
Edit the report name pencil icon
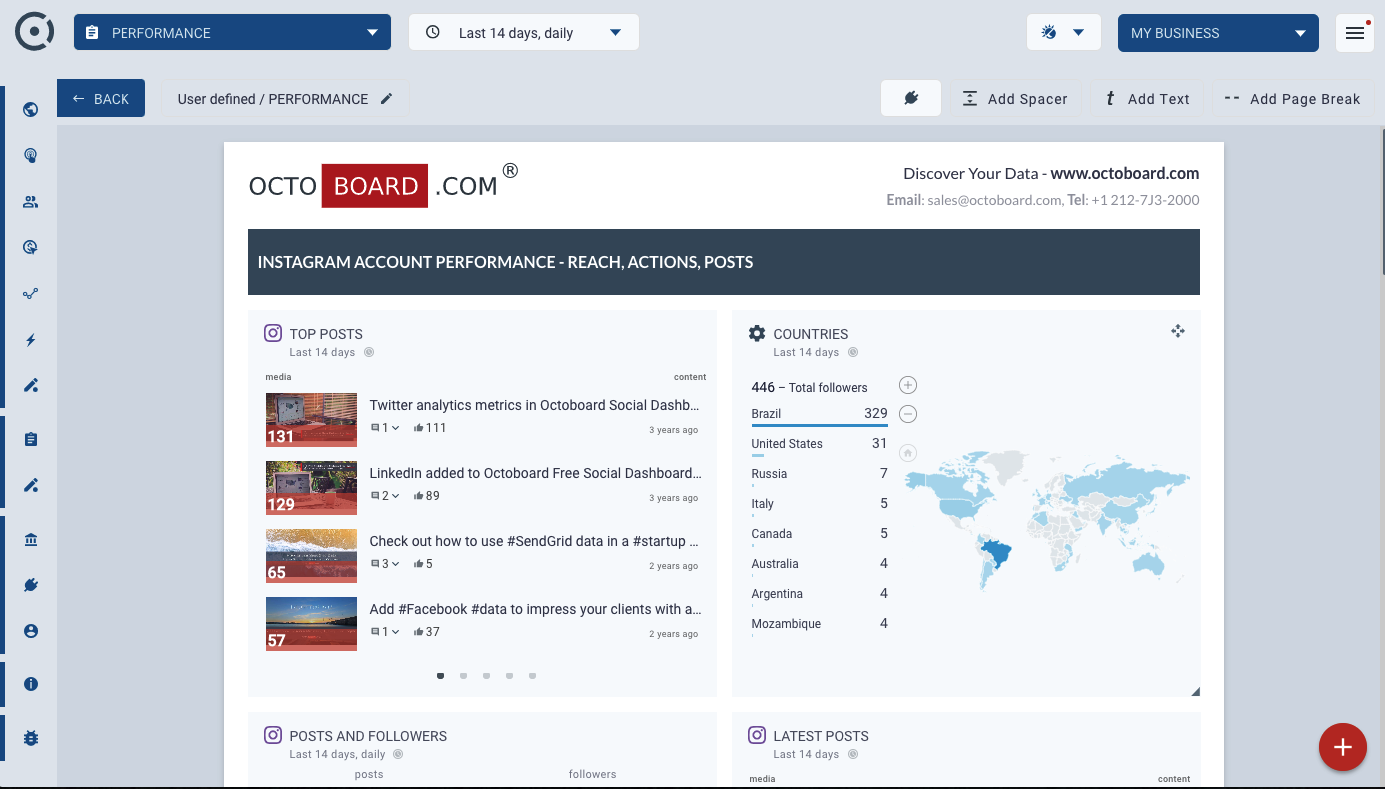tap(387, 99)
